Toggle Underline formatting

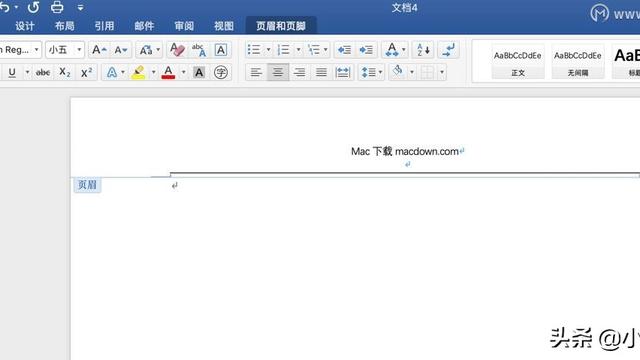pos(12,72)
